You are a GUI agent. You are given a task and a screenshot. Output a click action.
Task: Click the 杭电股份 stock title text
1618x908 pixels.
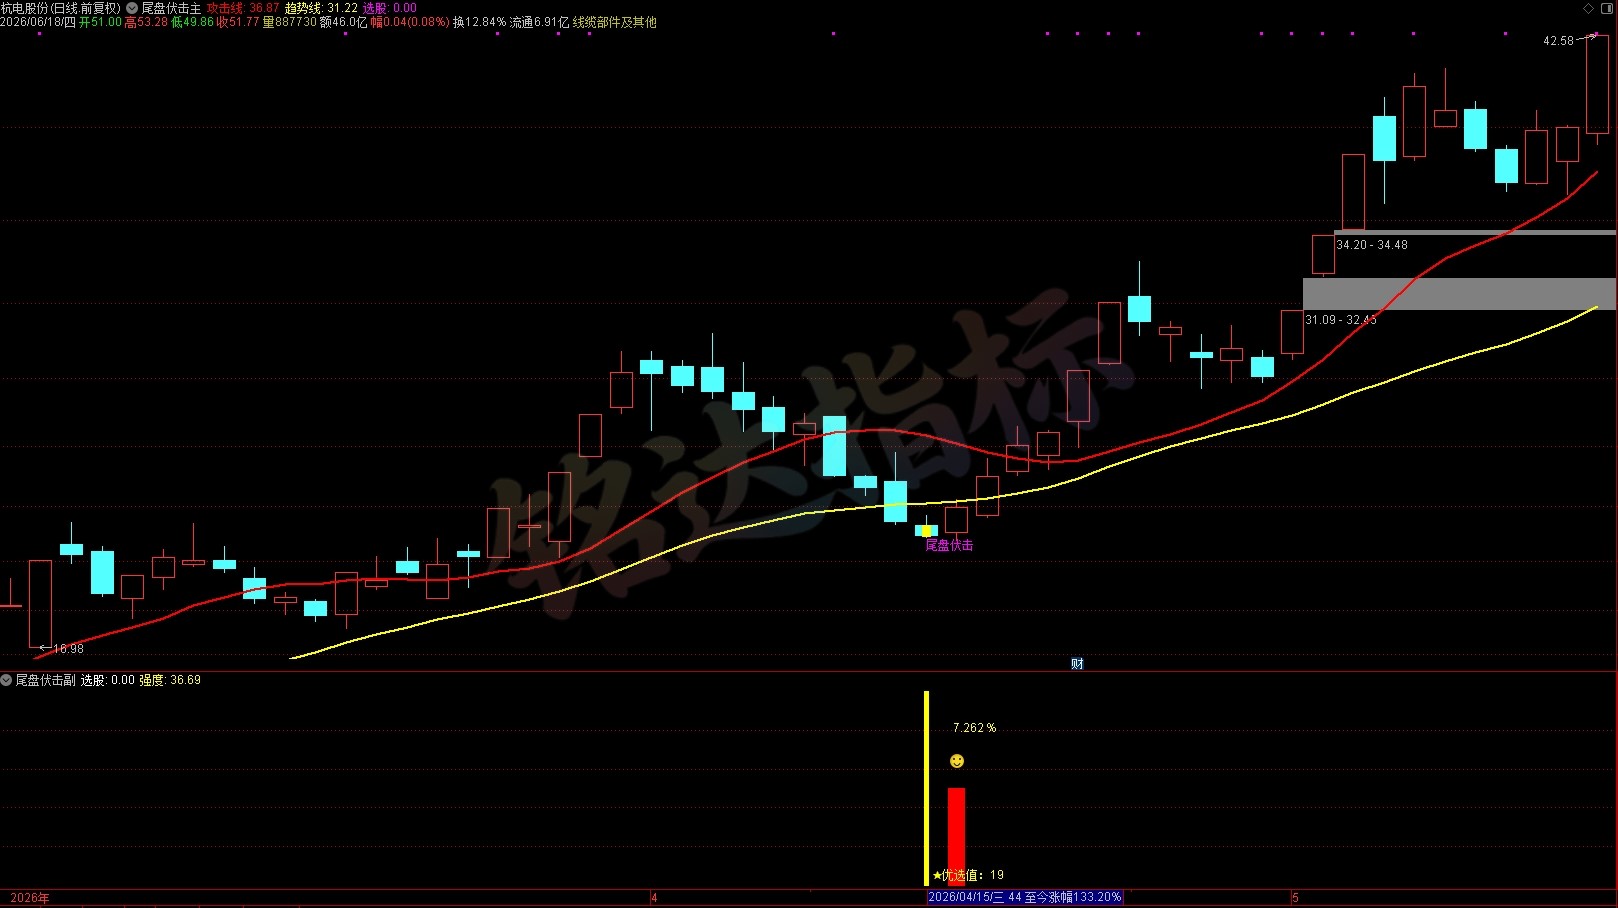pos(24,8)
